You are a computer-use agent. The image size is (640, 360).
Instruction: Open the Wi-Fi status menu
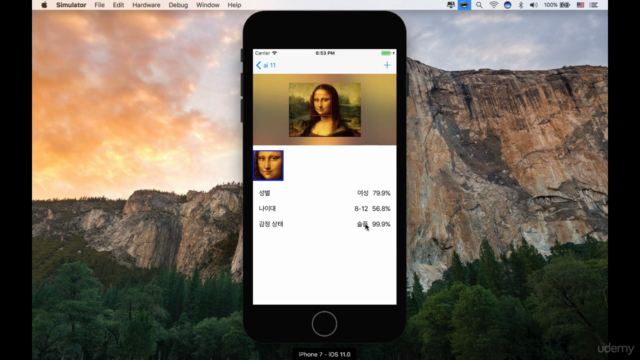tap(493, 5)
